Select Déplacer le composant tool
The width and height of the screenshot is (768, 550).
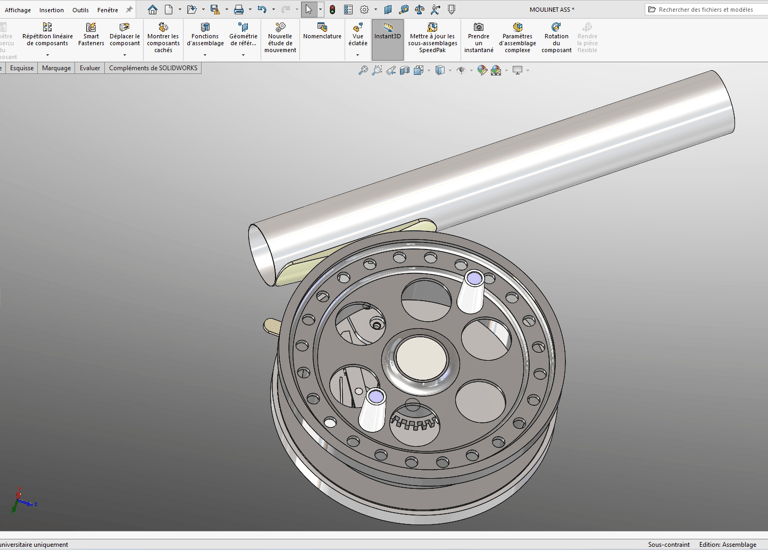pos(125,35)
